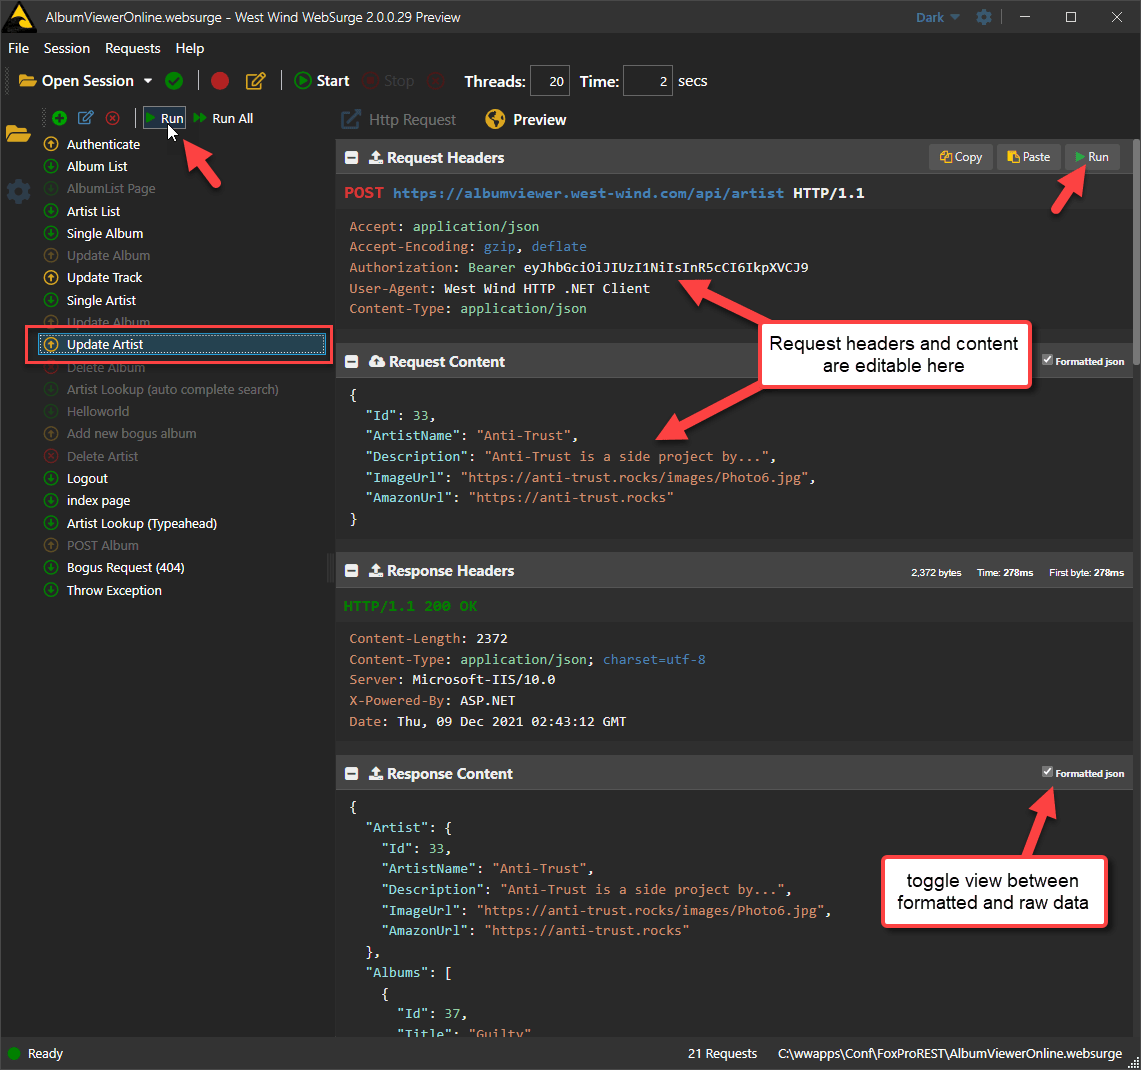The image size is (1141, 1070).
Task: Collapse the Response Content section
Action: [351, 774]
